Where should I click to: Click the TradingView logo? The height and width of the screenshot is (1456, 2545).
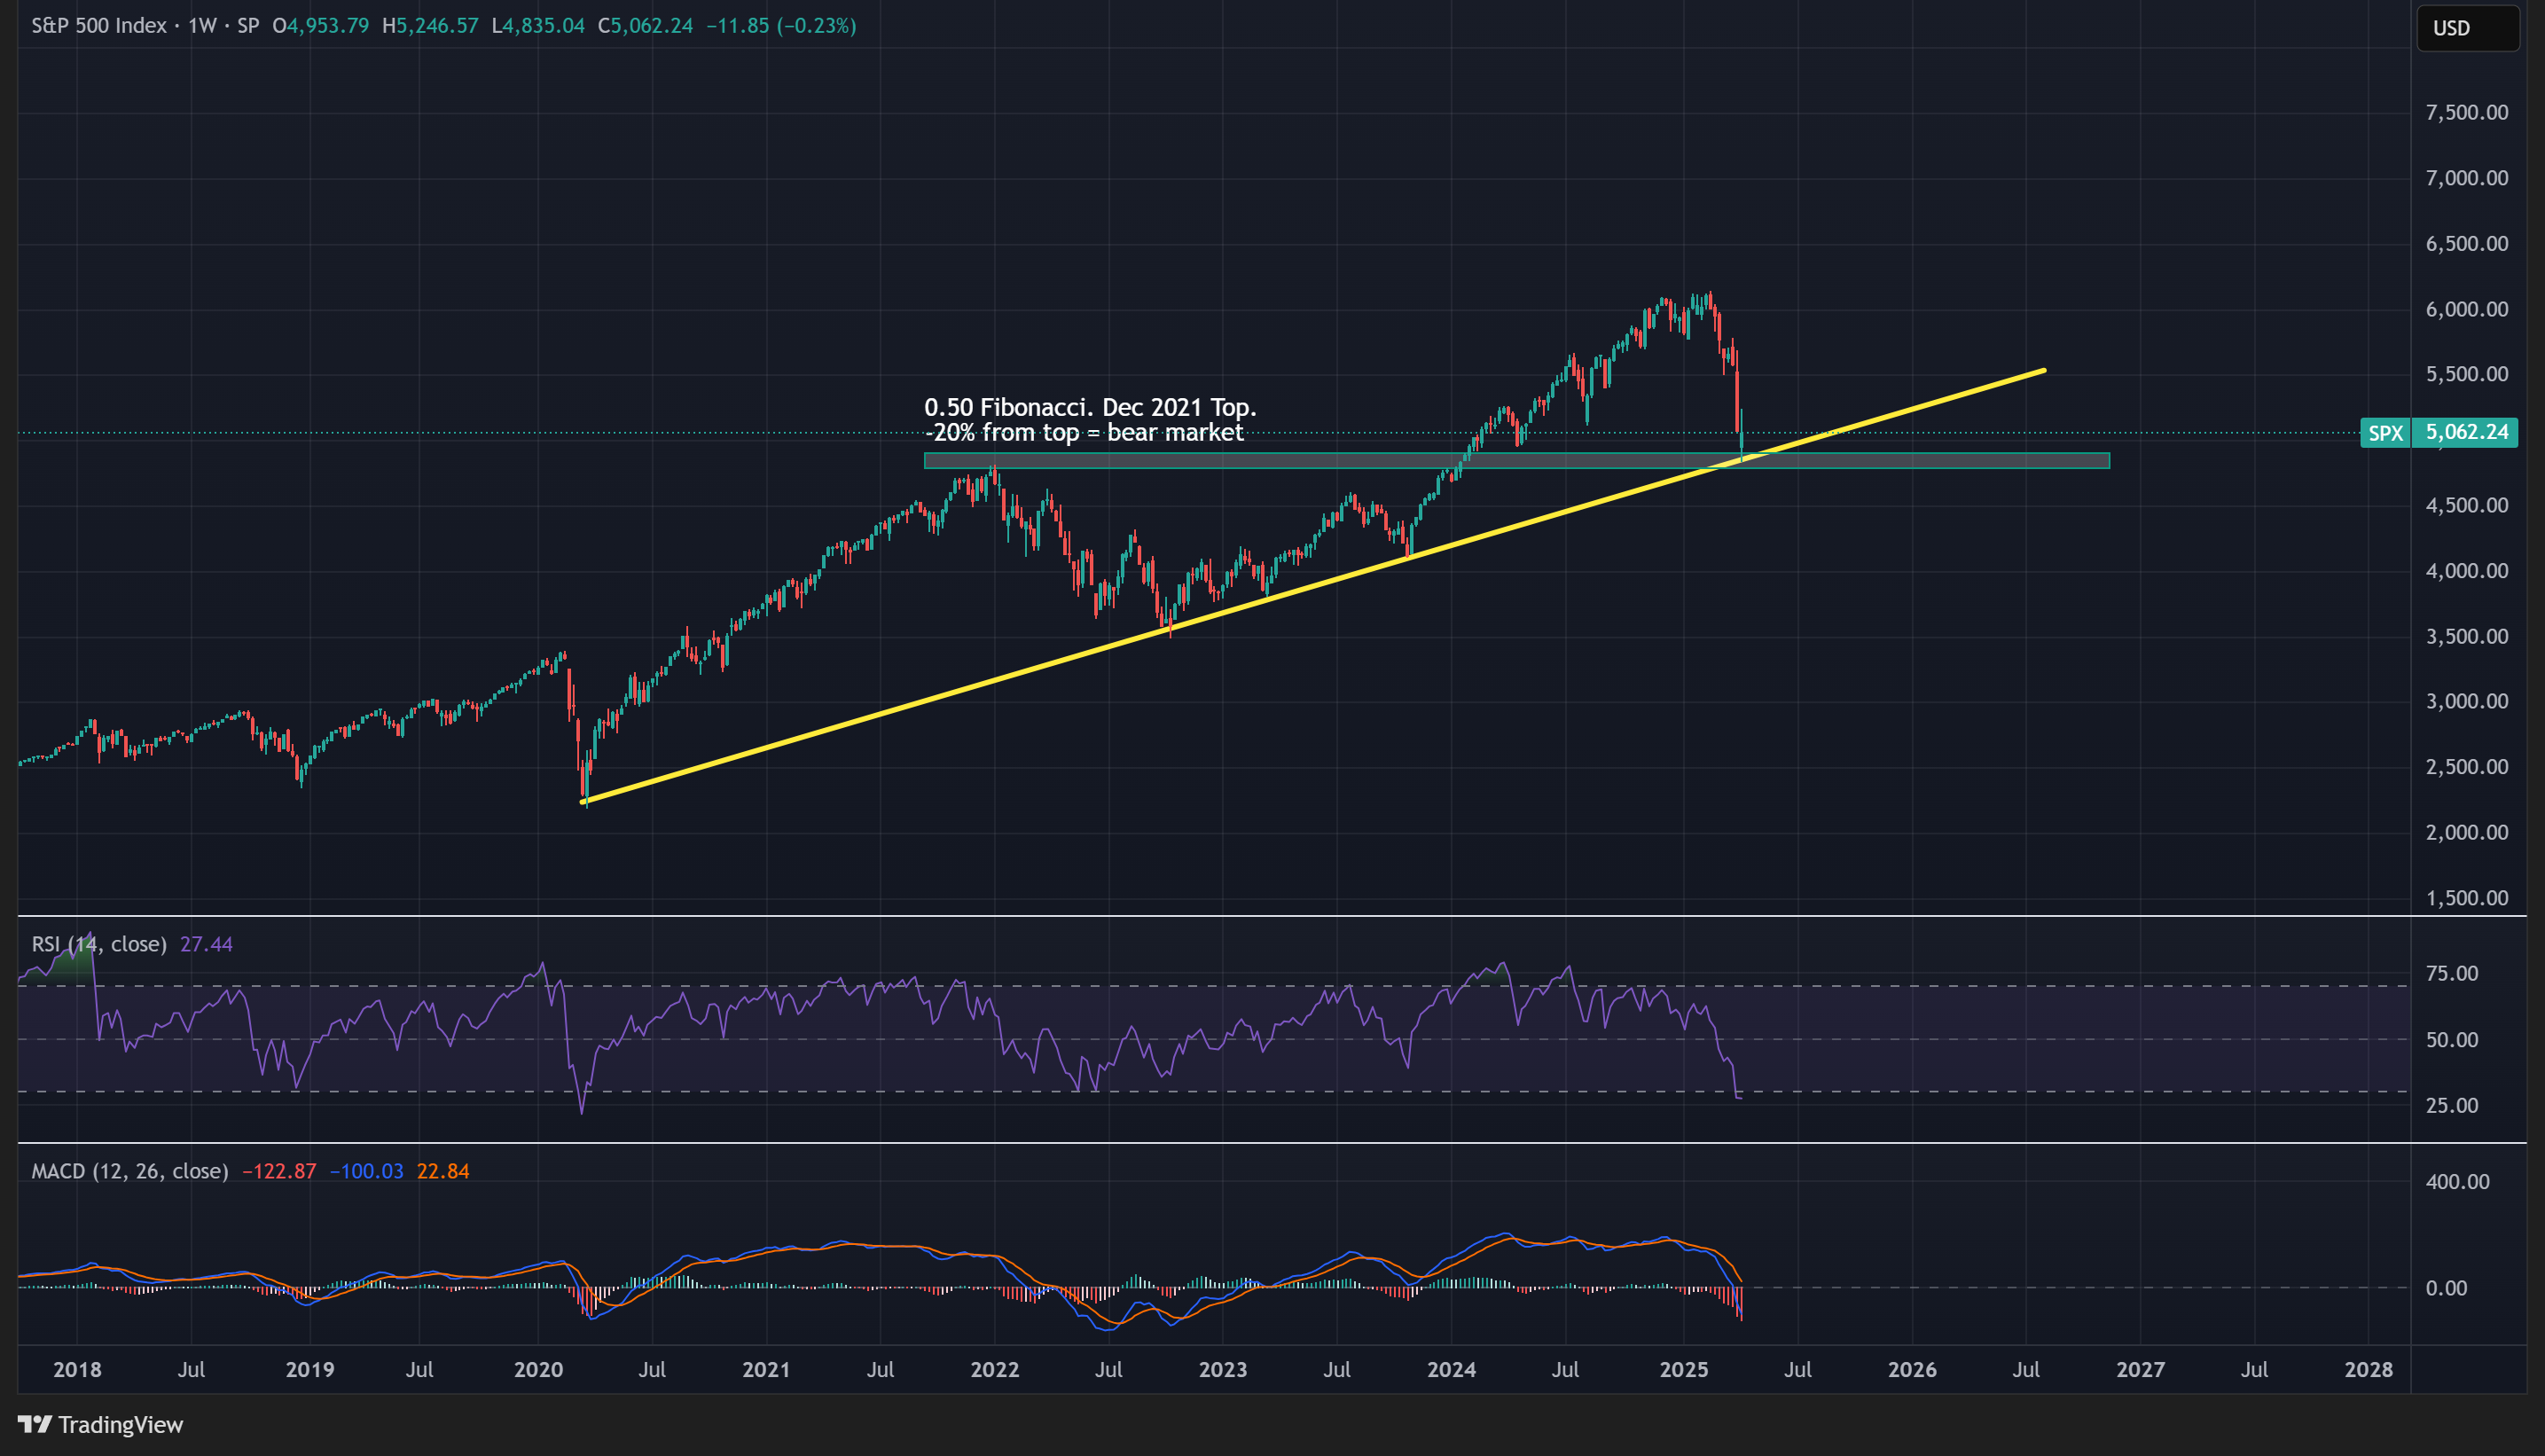[101, 1424]
